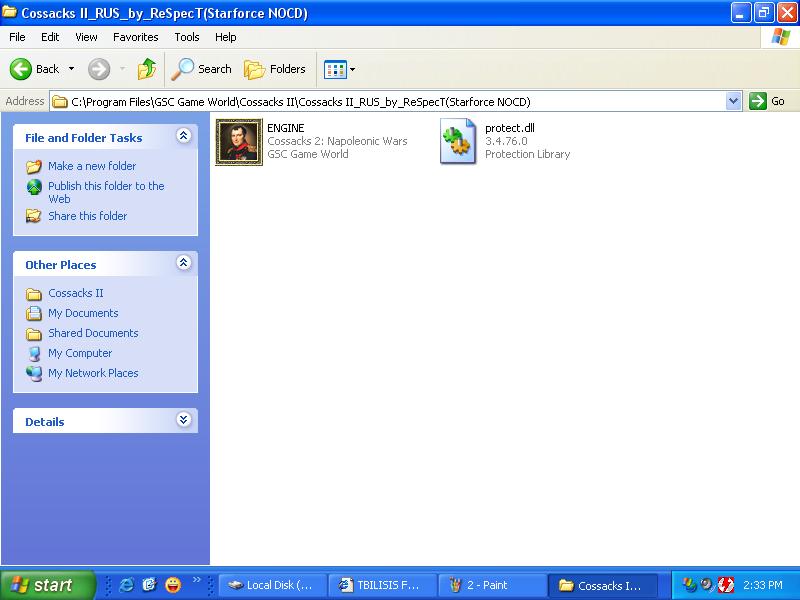Click Share this folder link
This screenshot has height=600, width=800.
point(88,216)
